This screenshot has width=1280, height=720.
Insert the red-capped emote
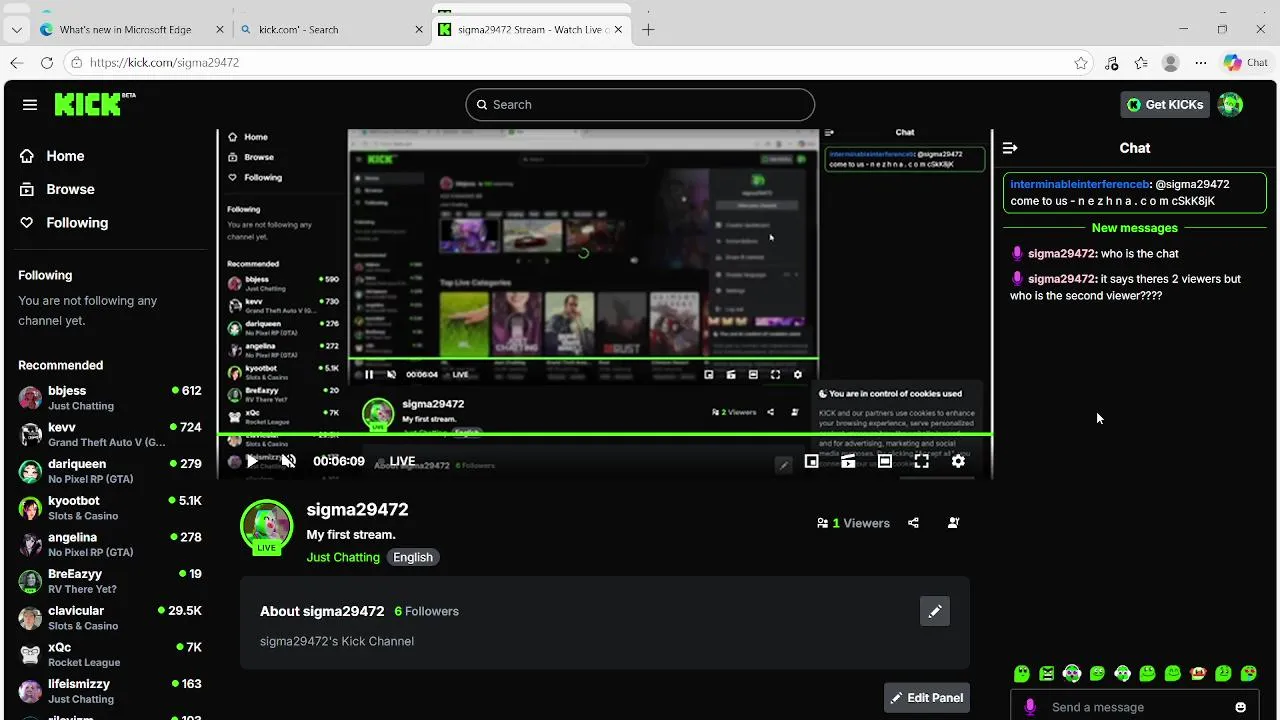(x=1198, y=674)
